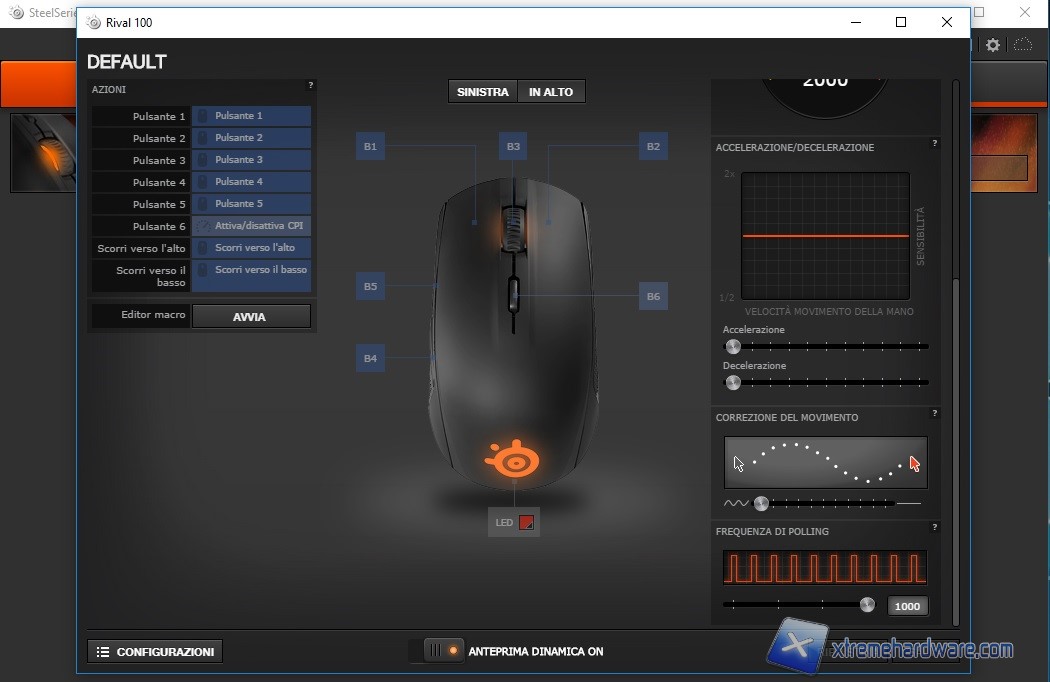Open help for the Azioni panel
Screen dimensions: 1050x682
(310, 86)
